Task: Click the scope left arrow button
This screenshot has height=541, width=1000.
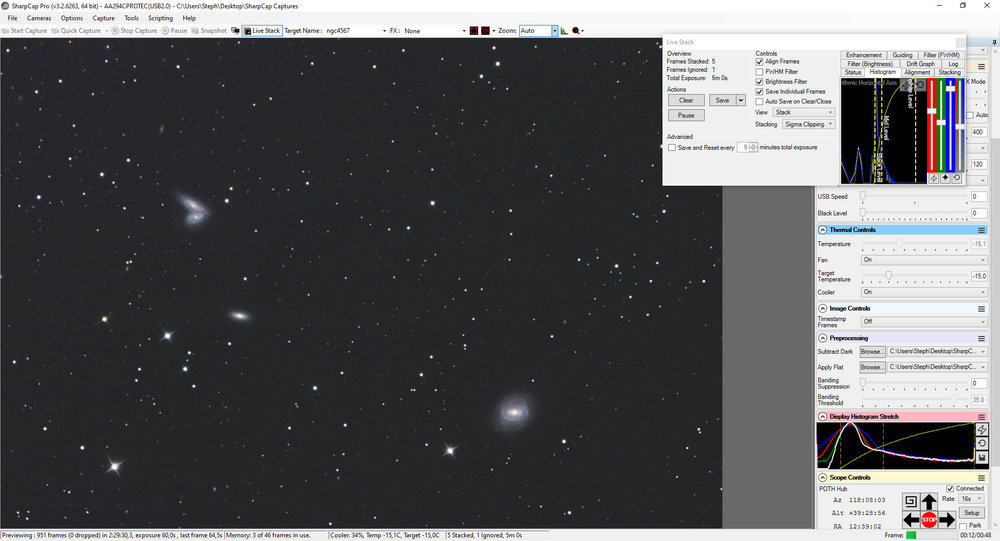Action: 911,520
